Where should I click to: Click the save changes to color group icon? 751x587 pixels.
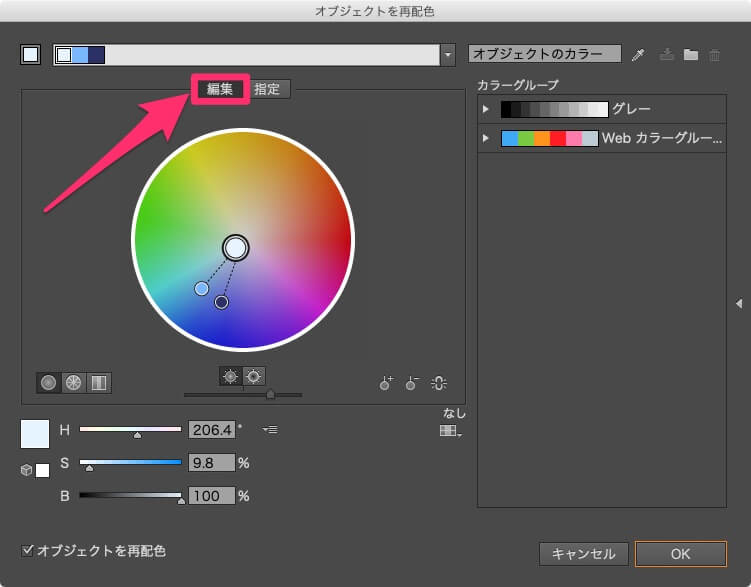tap(666, 55)
